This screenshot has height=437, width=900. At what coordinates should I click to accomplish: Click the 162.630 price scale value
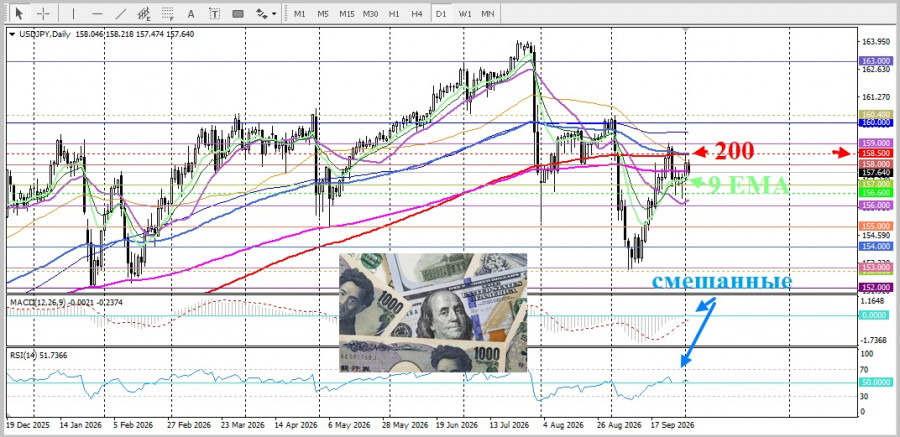(875, 69)
